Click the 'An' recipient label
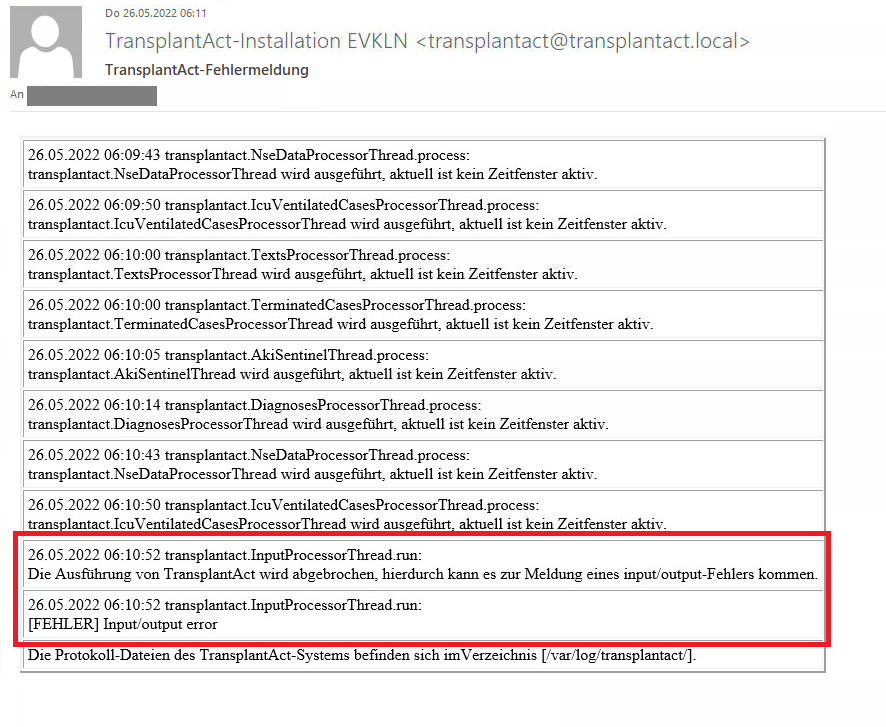Image resolution: width=886 pixels, height=727 pixels. (16, 95)
